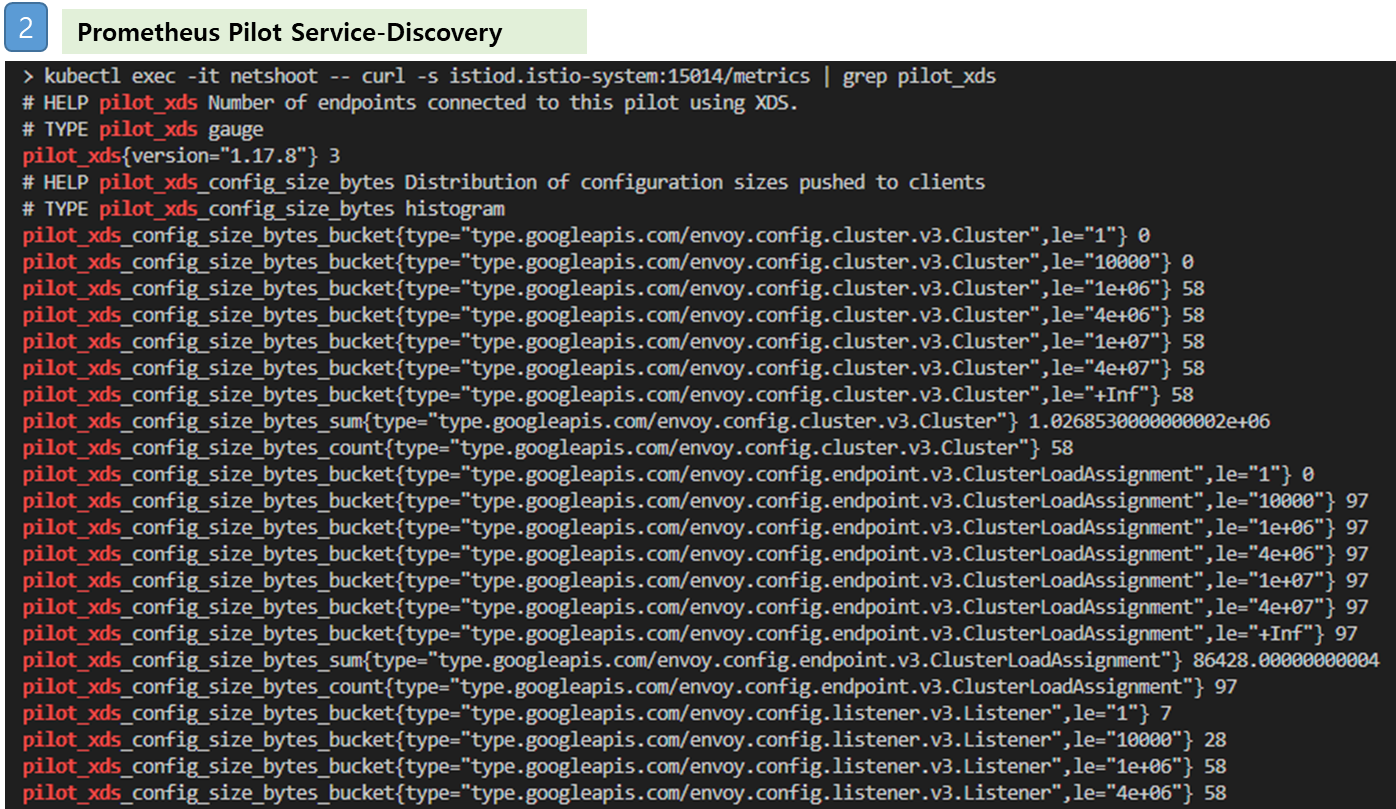Screen dimensions: 1396x809
Task: Click the Listener bucket line with le="1e+06"
Action: (x=624, y=766)
